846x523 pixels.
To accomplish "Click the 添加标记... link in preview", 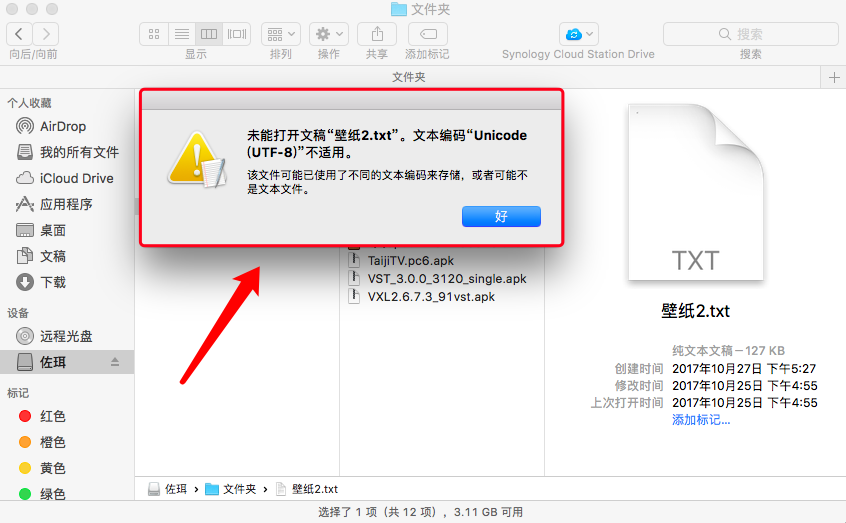I will pyautogui.click(x=701, y=420).
